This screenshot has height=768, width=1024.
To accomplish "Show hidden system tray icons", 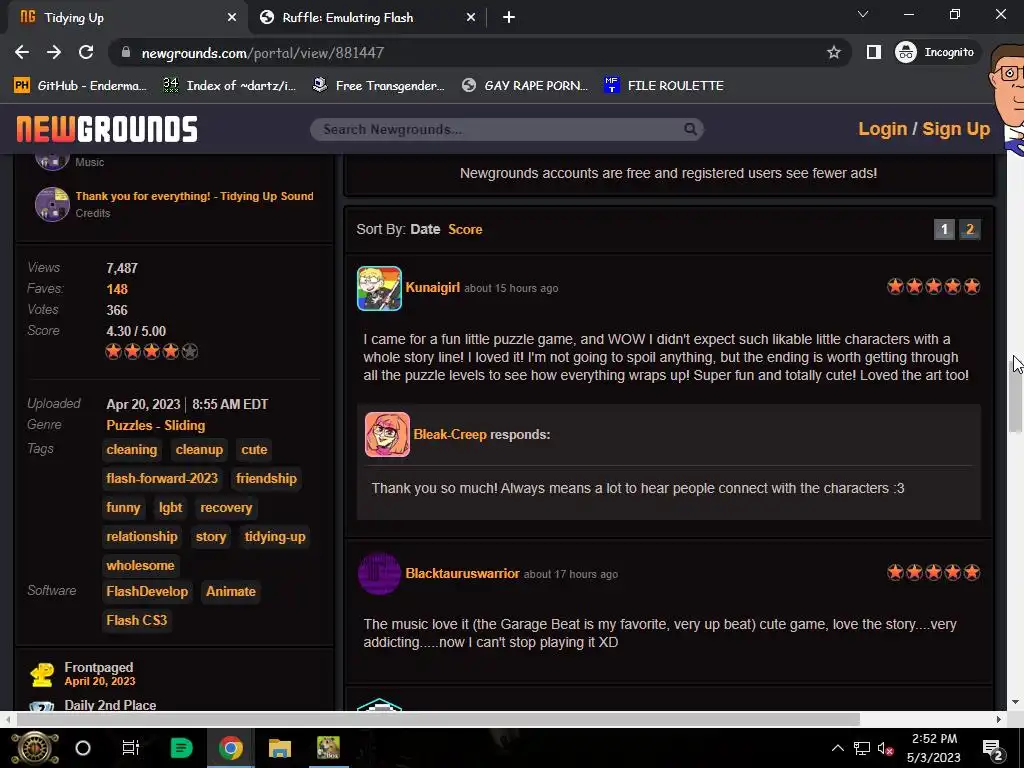I will coord(837,748).
